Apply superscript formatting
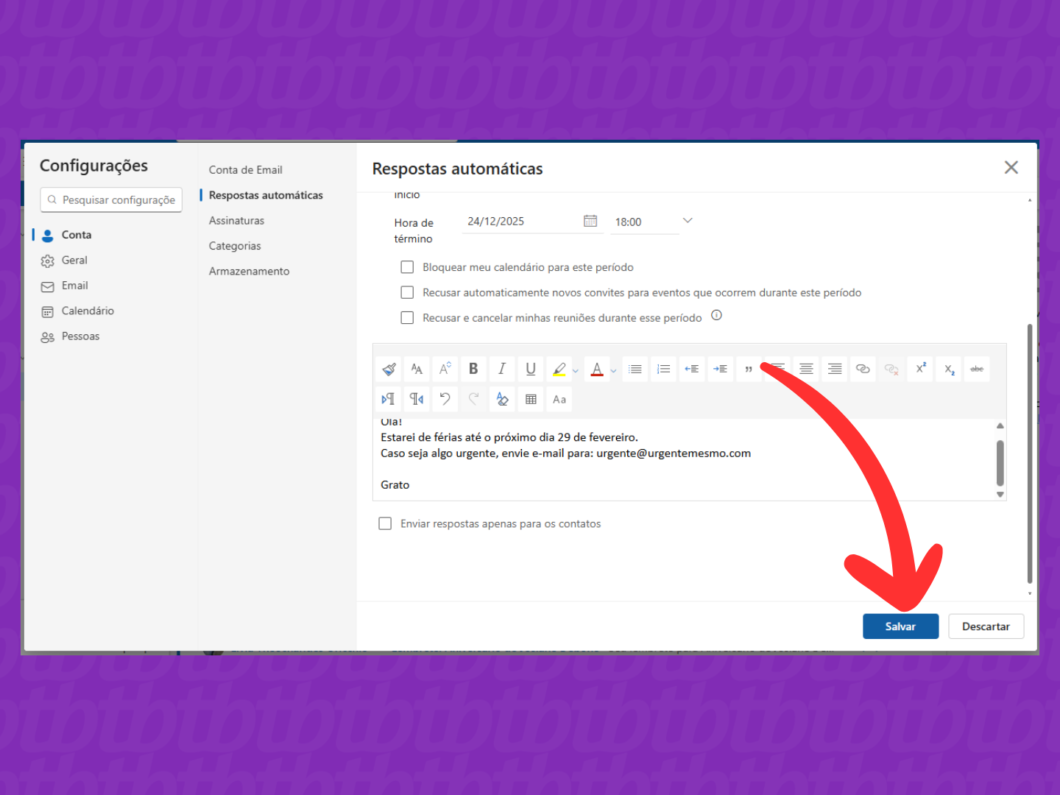Image resolution: width=1060 pixels, height=795 pixels. tap(920, 369)
